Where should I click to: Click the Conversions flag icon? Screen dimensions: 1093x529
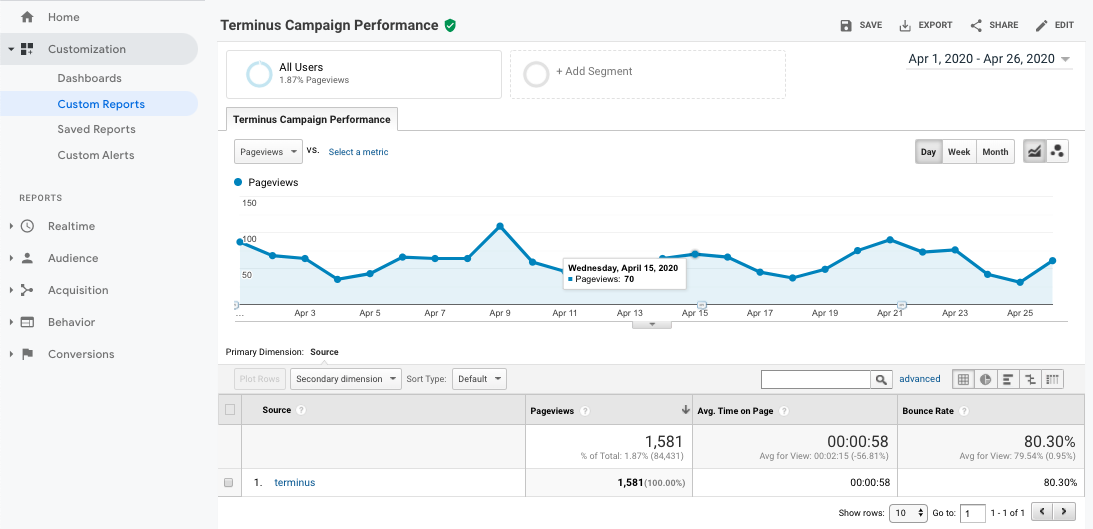[27, 354]
